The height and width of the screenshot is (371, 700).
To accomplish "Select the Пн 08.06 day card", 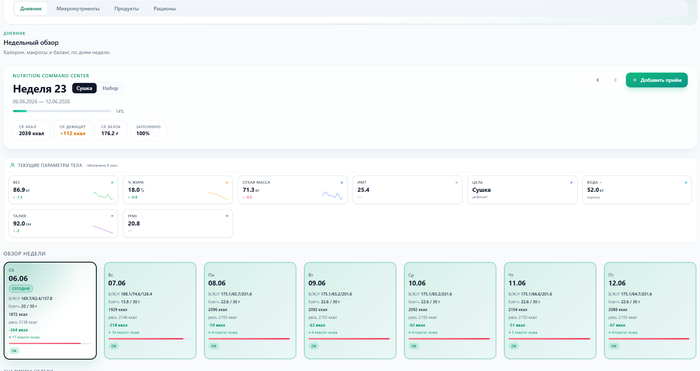I will [250, 310].
